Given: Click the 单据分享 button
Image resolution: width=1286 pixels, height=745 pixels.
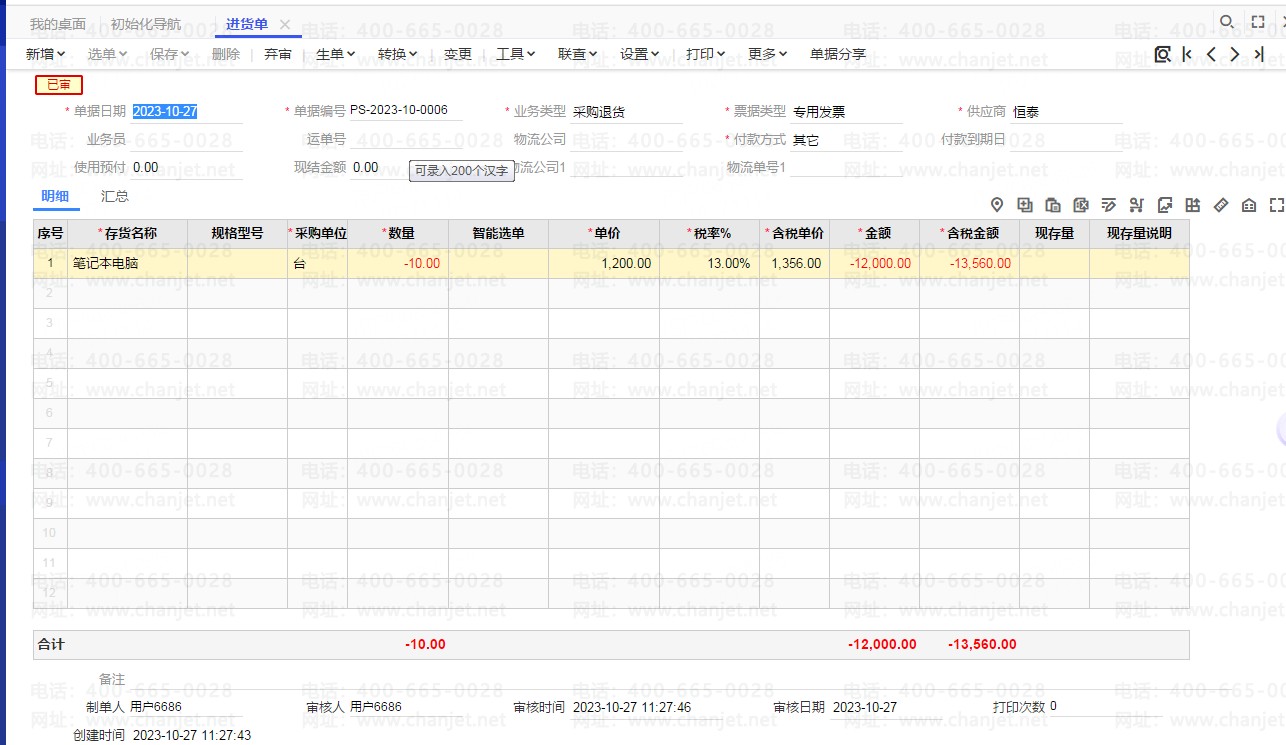Looking at the screenshot, I should tap(838, 54).
